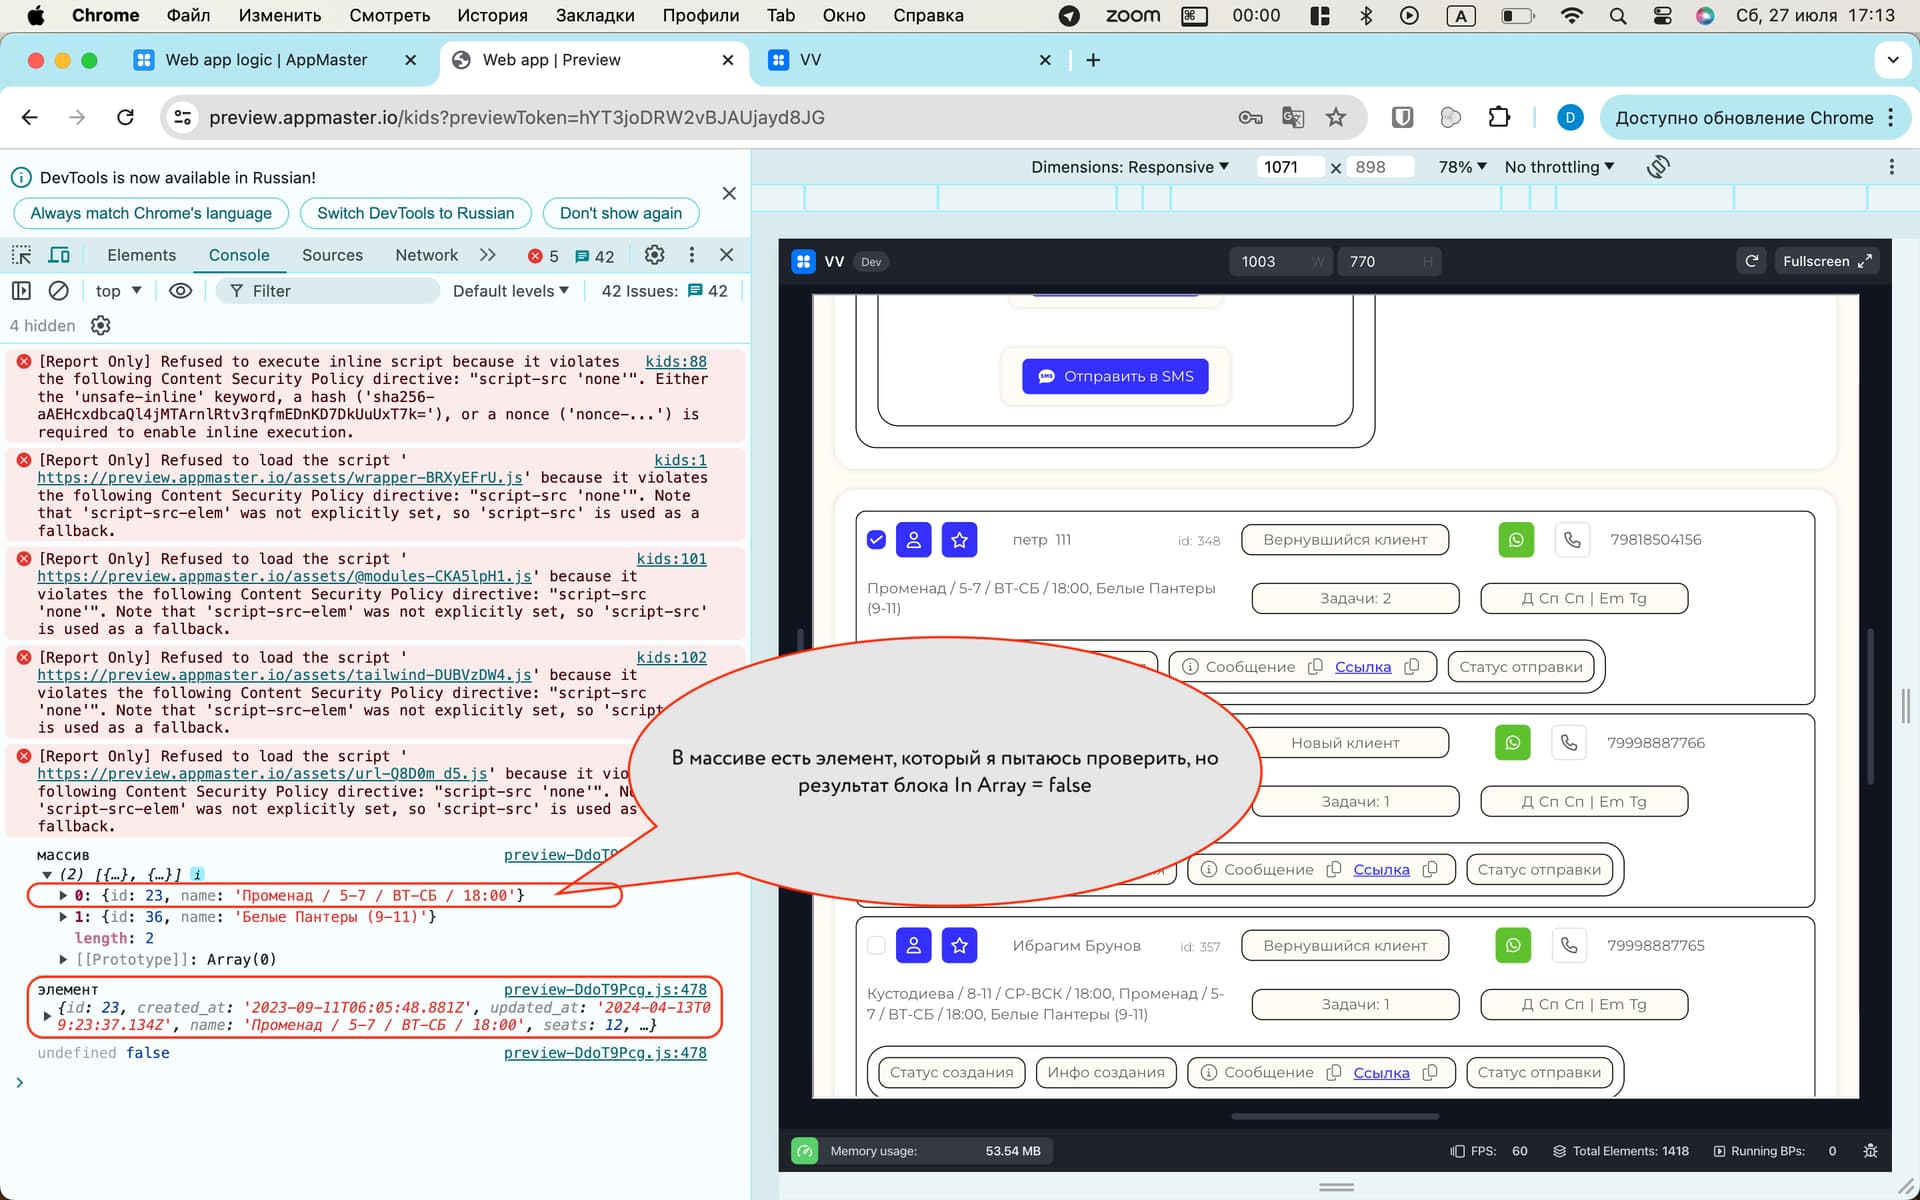
Task: Check the checkbox for Ибрагим Брунов
Action: tap(876, 945)
